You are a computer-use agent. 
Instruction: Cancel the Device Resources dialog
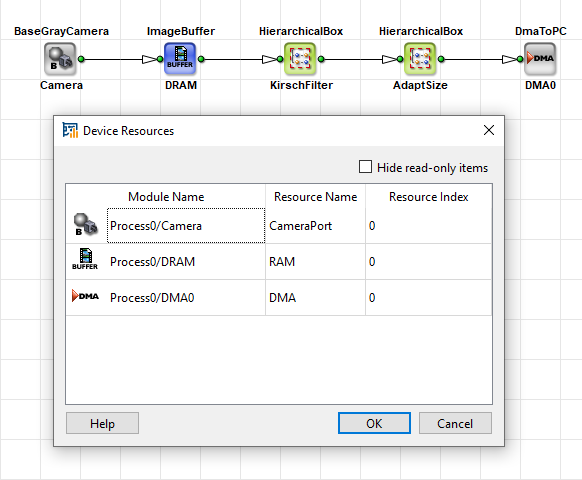tap(455, 423)
